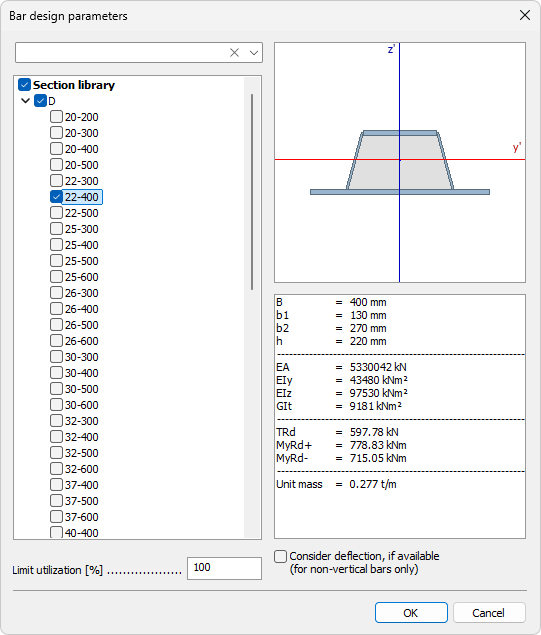Click the b1 = 130 mm row
The width and height of the screenshot is (541, 635).
pyautogui.click(x=331, y=315)
